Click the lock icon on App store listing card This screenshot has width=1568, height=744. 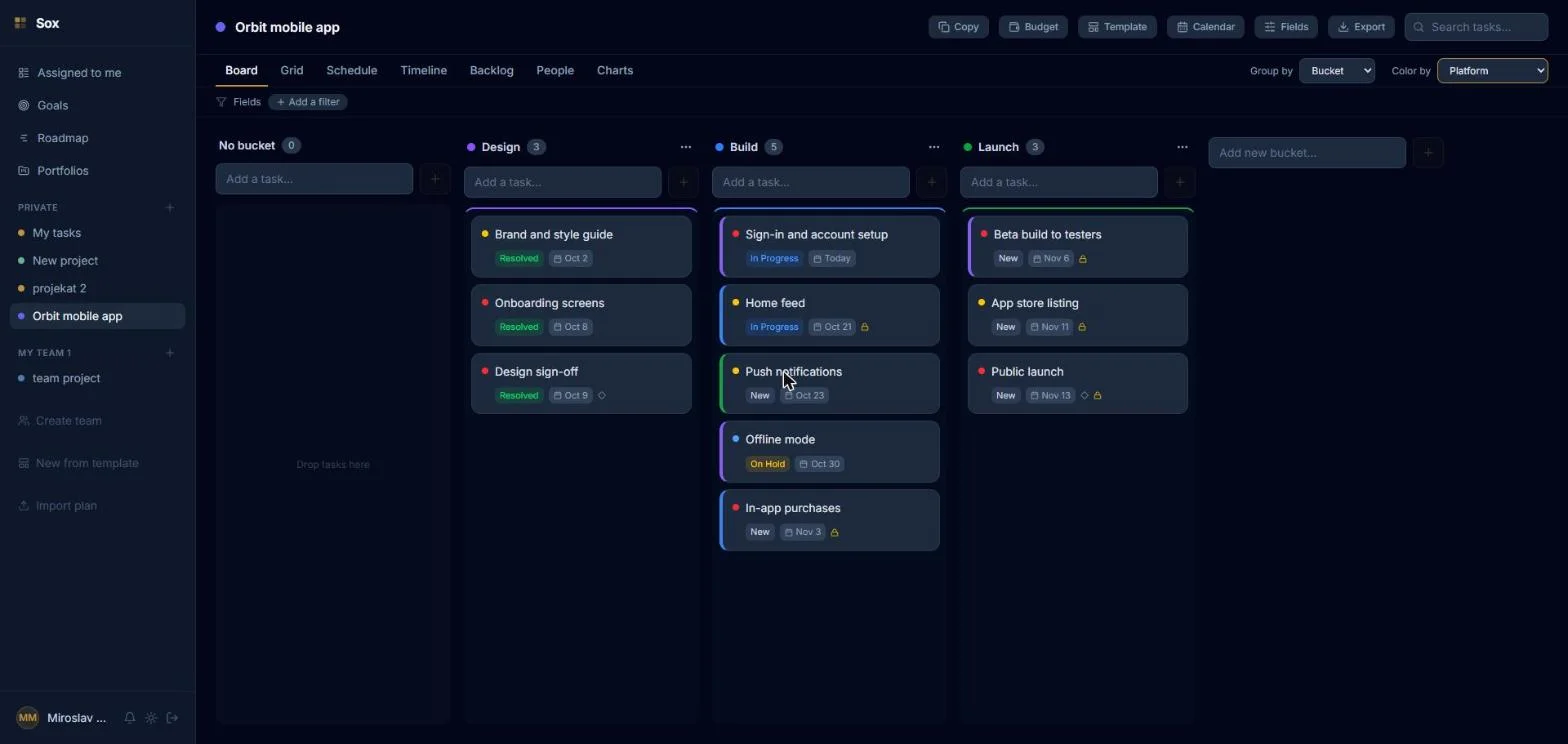click(x=1082, y=327)
